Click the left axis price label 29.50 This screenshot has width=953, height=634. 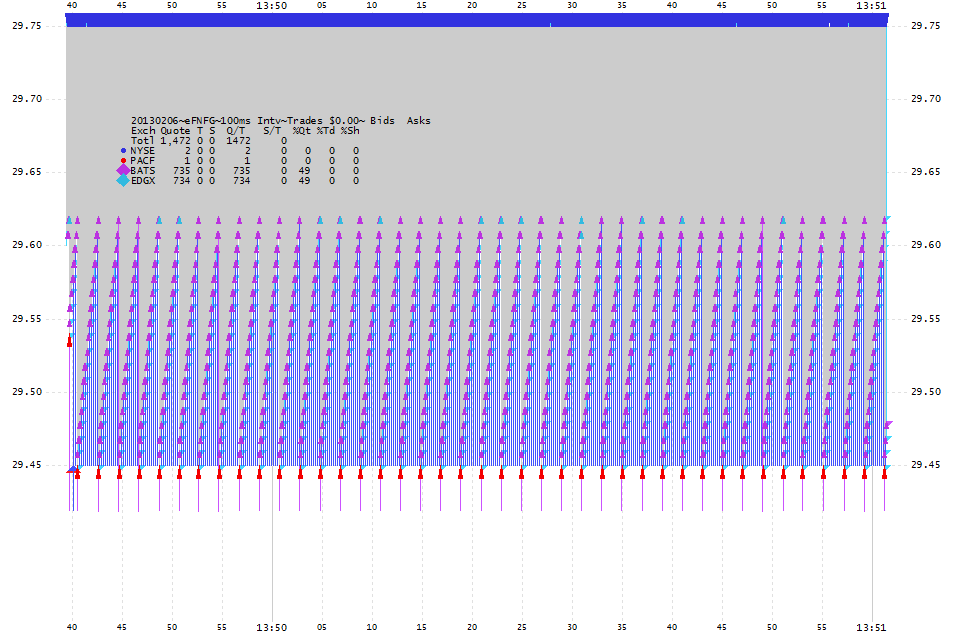click(x=27, y=392)
